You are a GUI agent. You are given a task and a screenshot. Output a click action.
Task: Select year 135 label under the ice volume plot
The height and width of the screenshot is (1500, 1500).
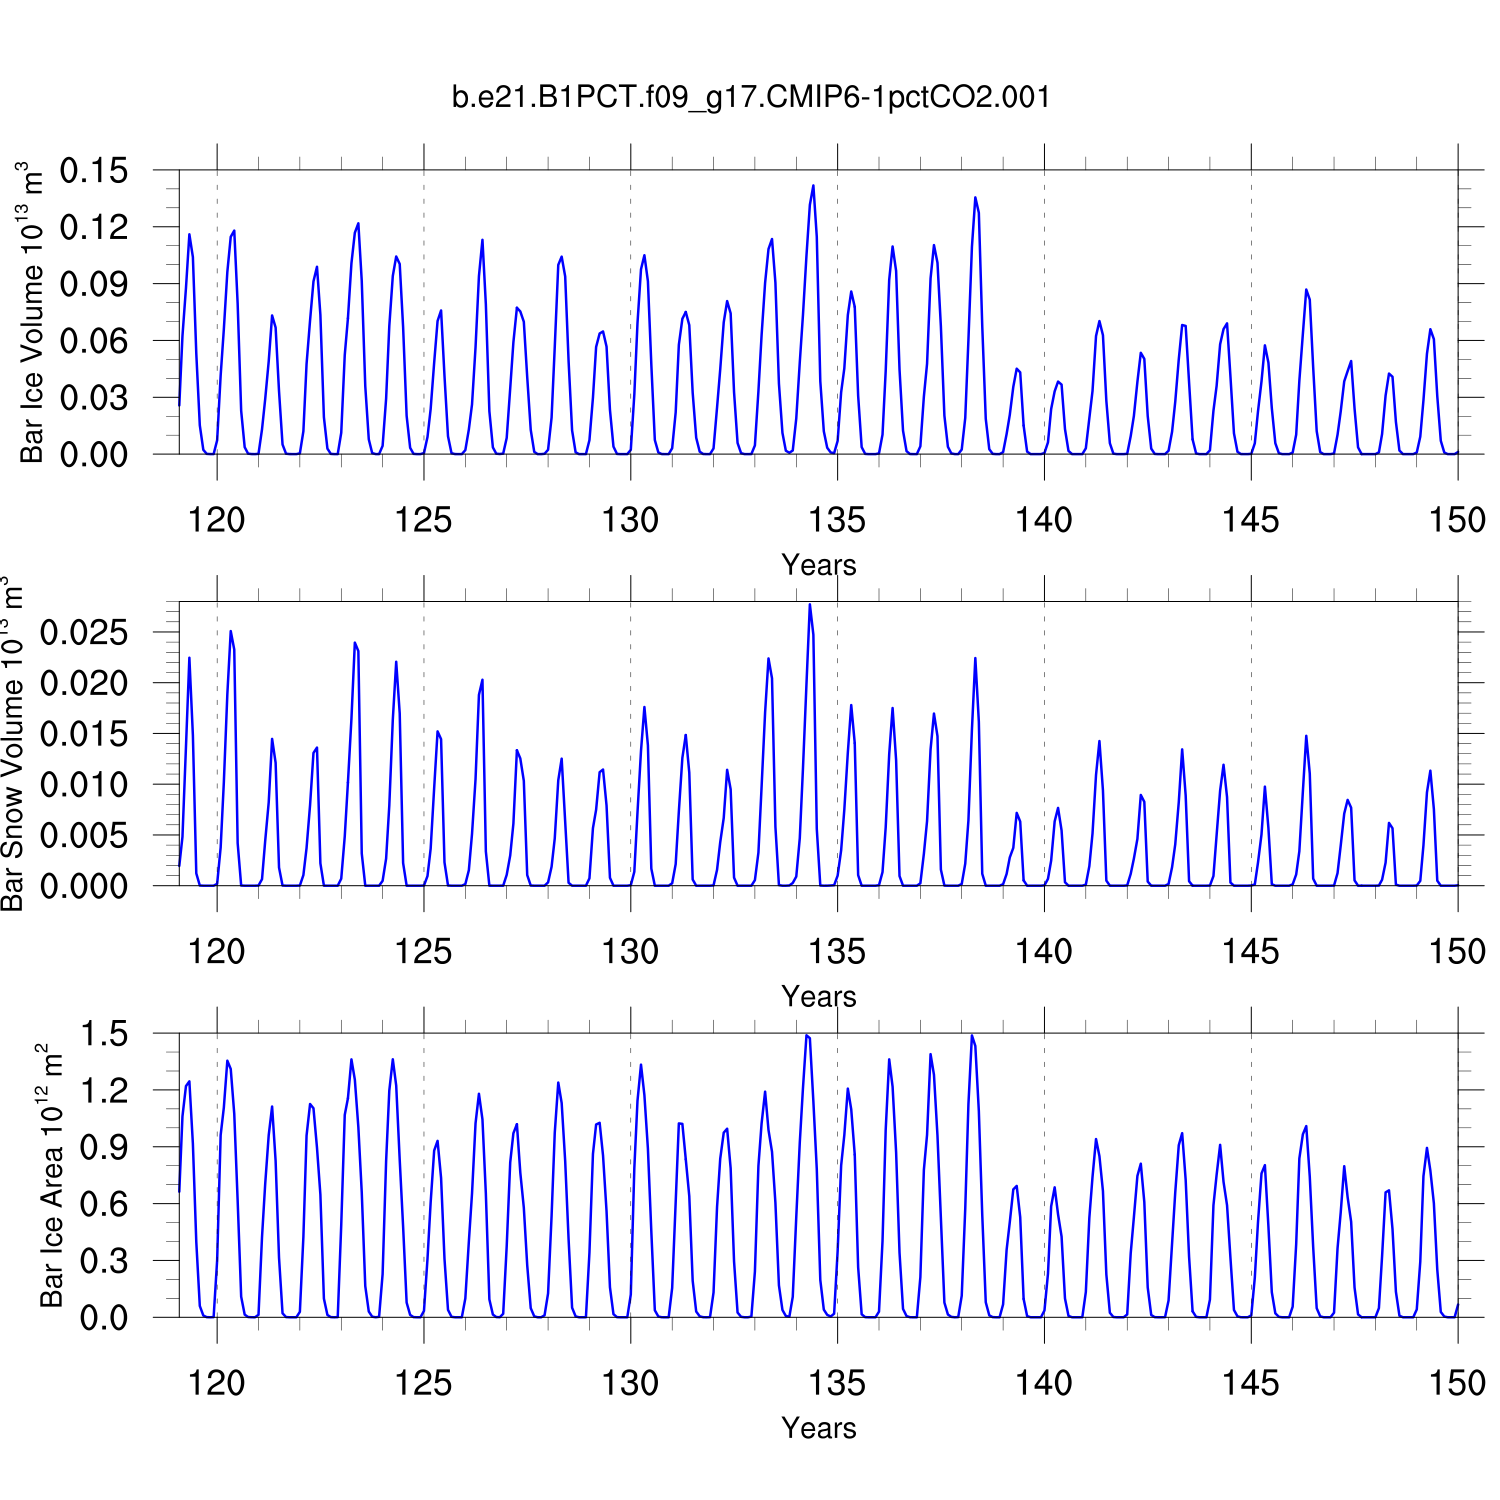point(837,520)
